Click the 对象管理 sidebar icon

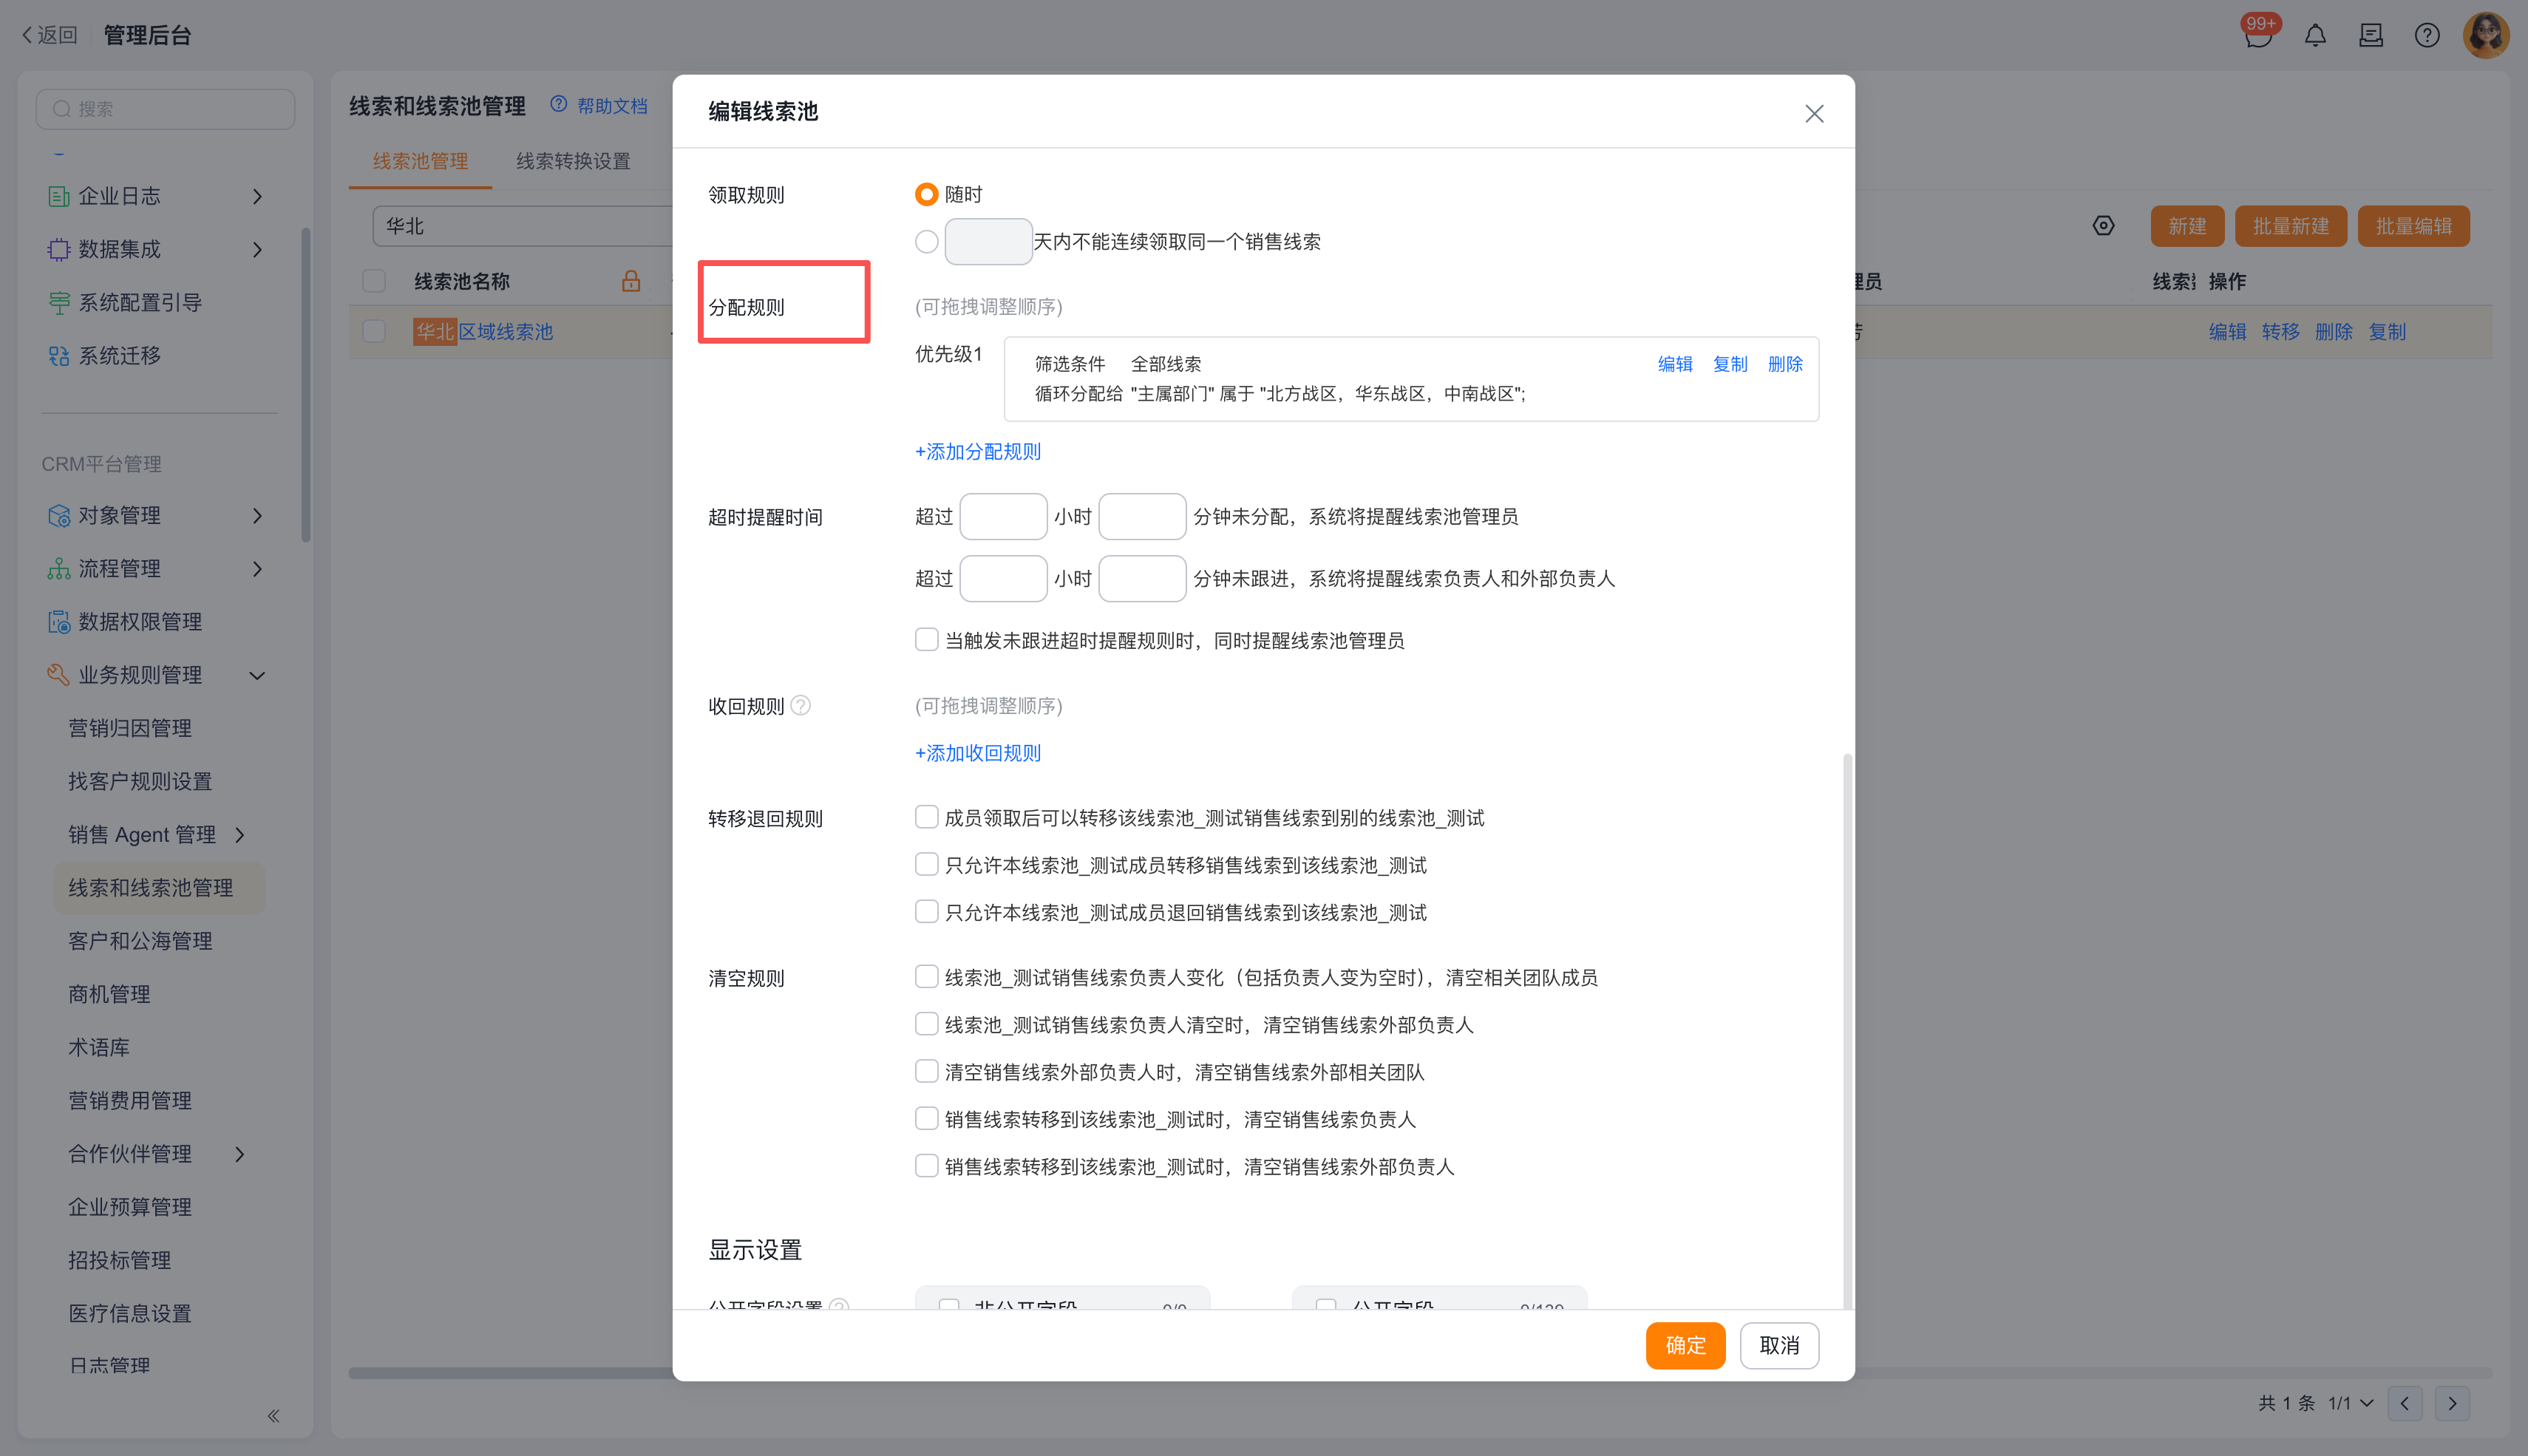pyautogui.click(x=59, y=515)
